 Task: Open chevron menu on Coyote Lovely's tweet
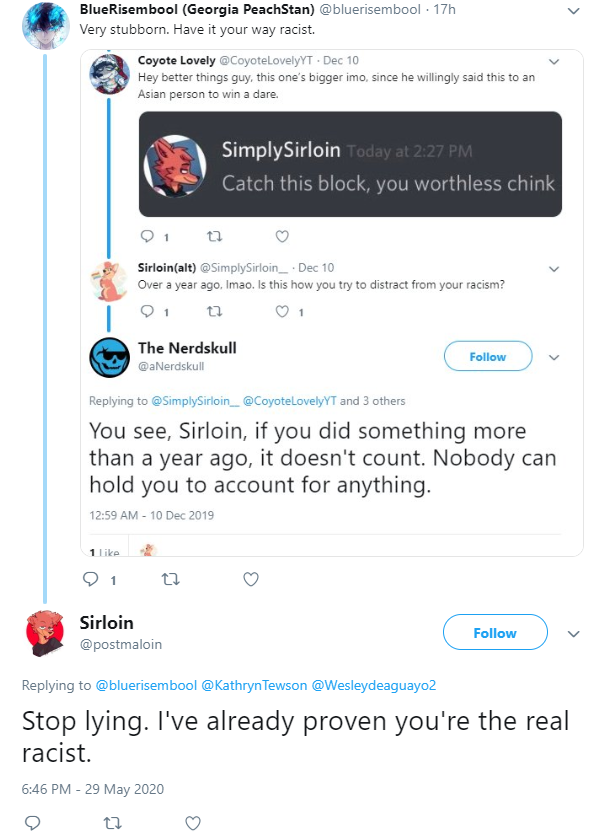(554, 62)
